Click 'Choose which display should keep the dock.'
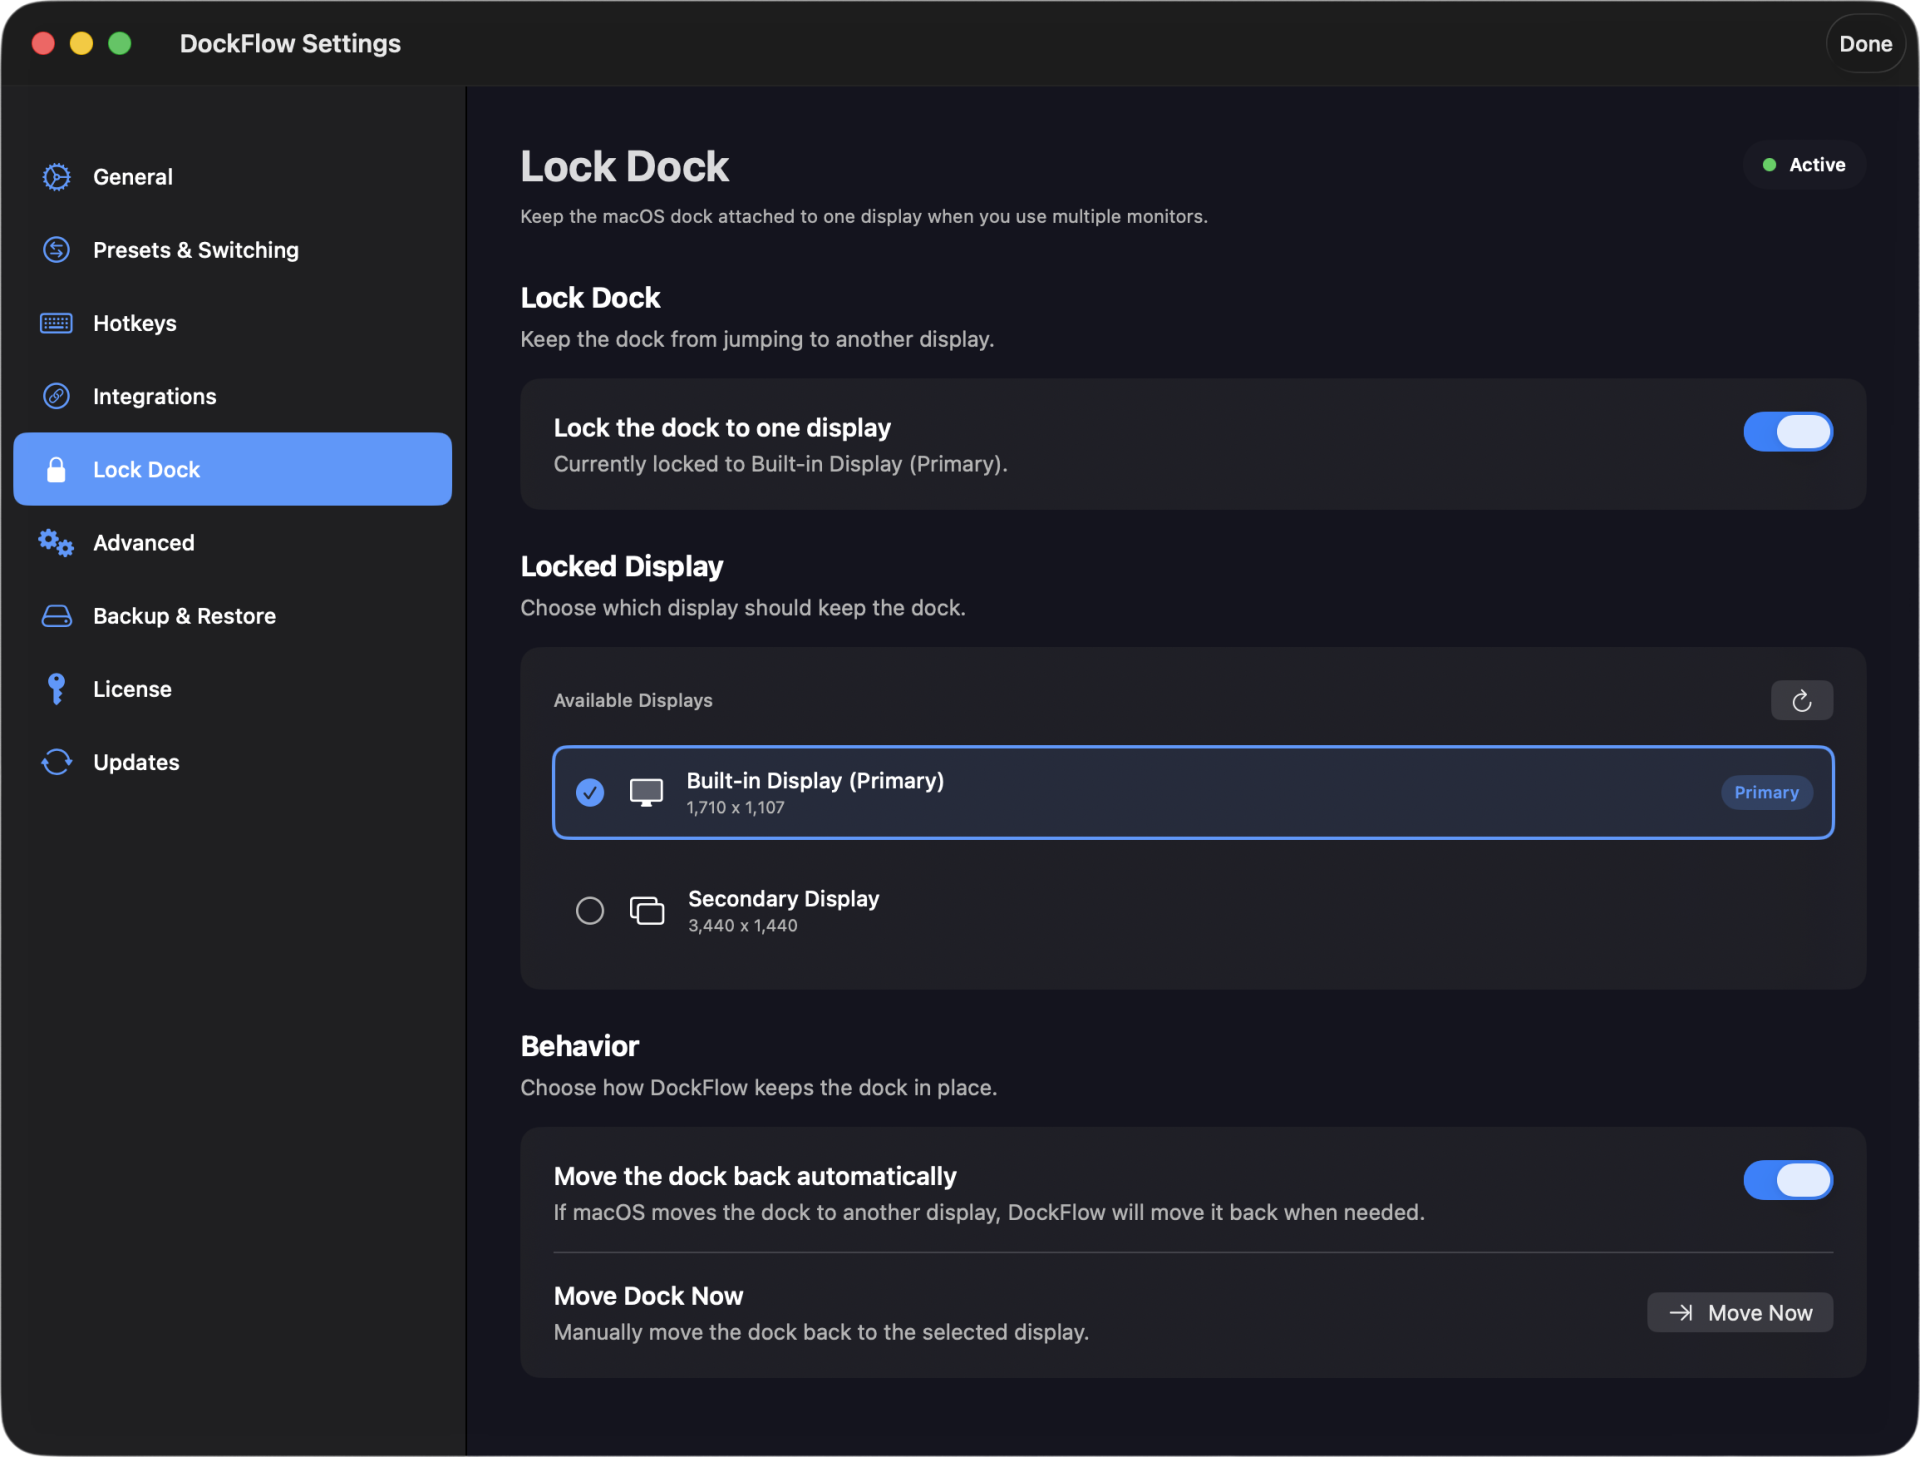The height and width of the screenshot is (1457, 1920). pos(743,608)
